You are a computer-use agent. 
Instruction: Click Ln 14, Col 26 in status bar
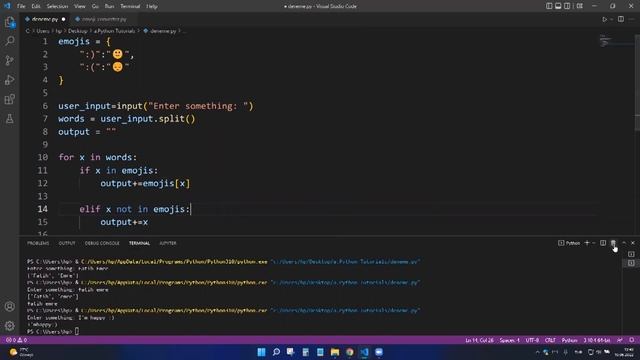pyautogui.click(x=479, y=340)
